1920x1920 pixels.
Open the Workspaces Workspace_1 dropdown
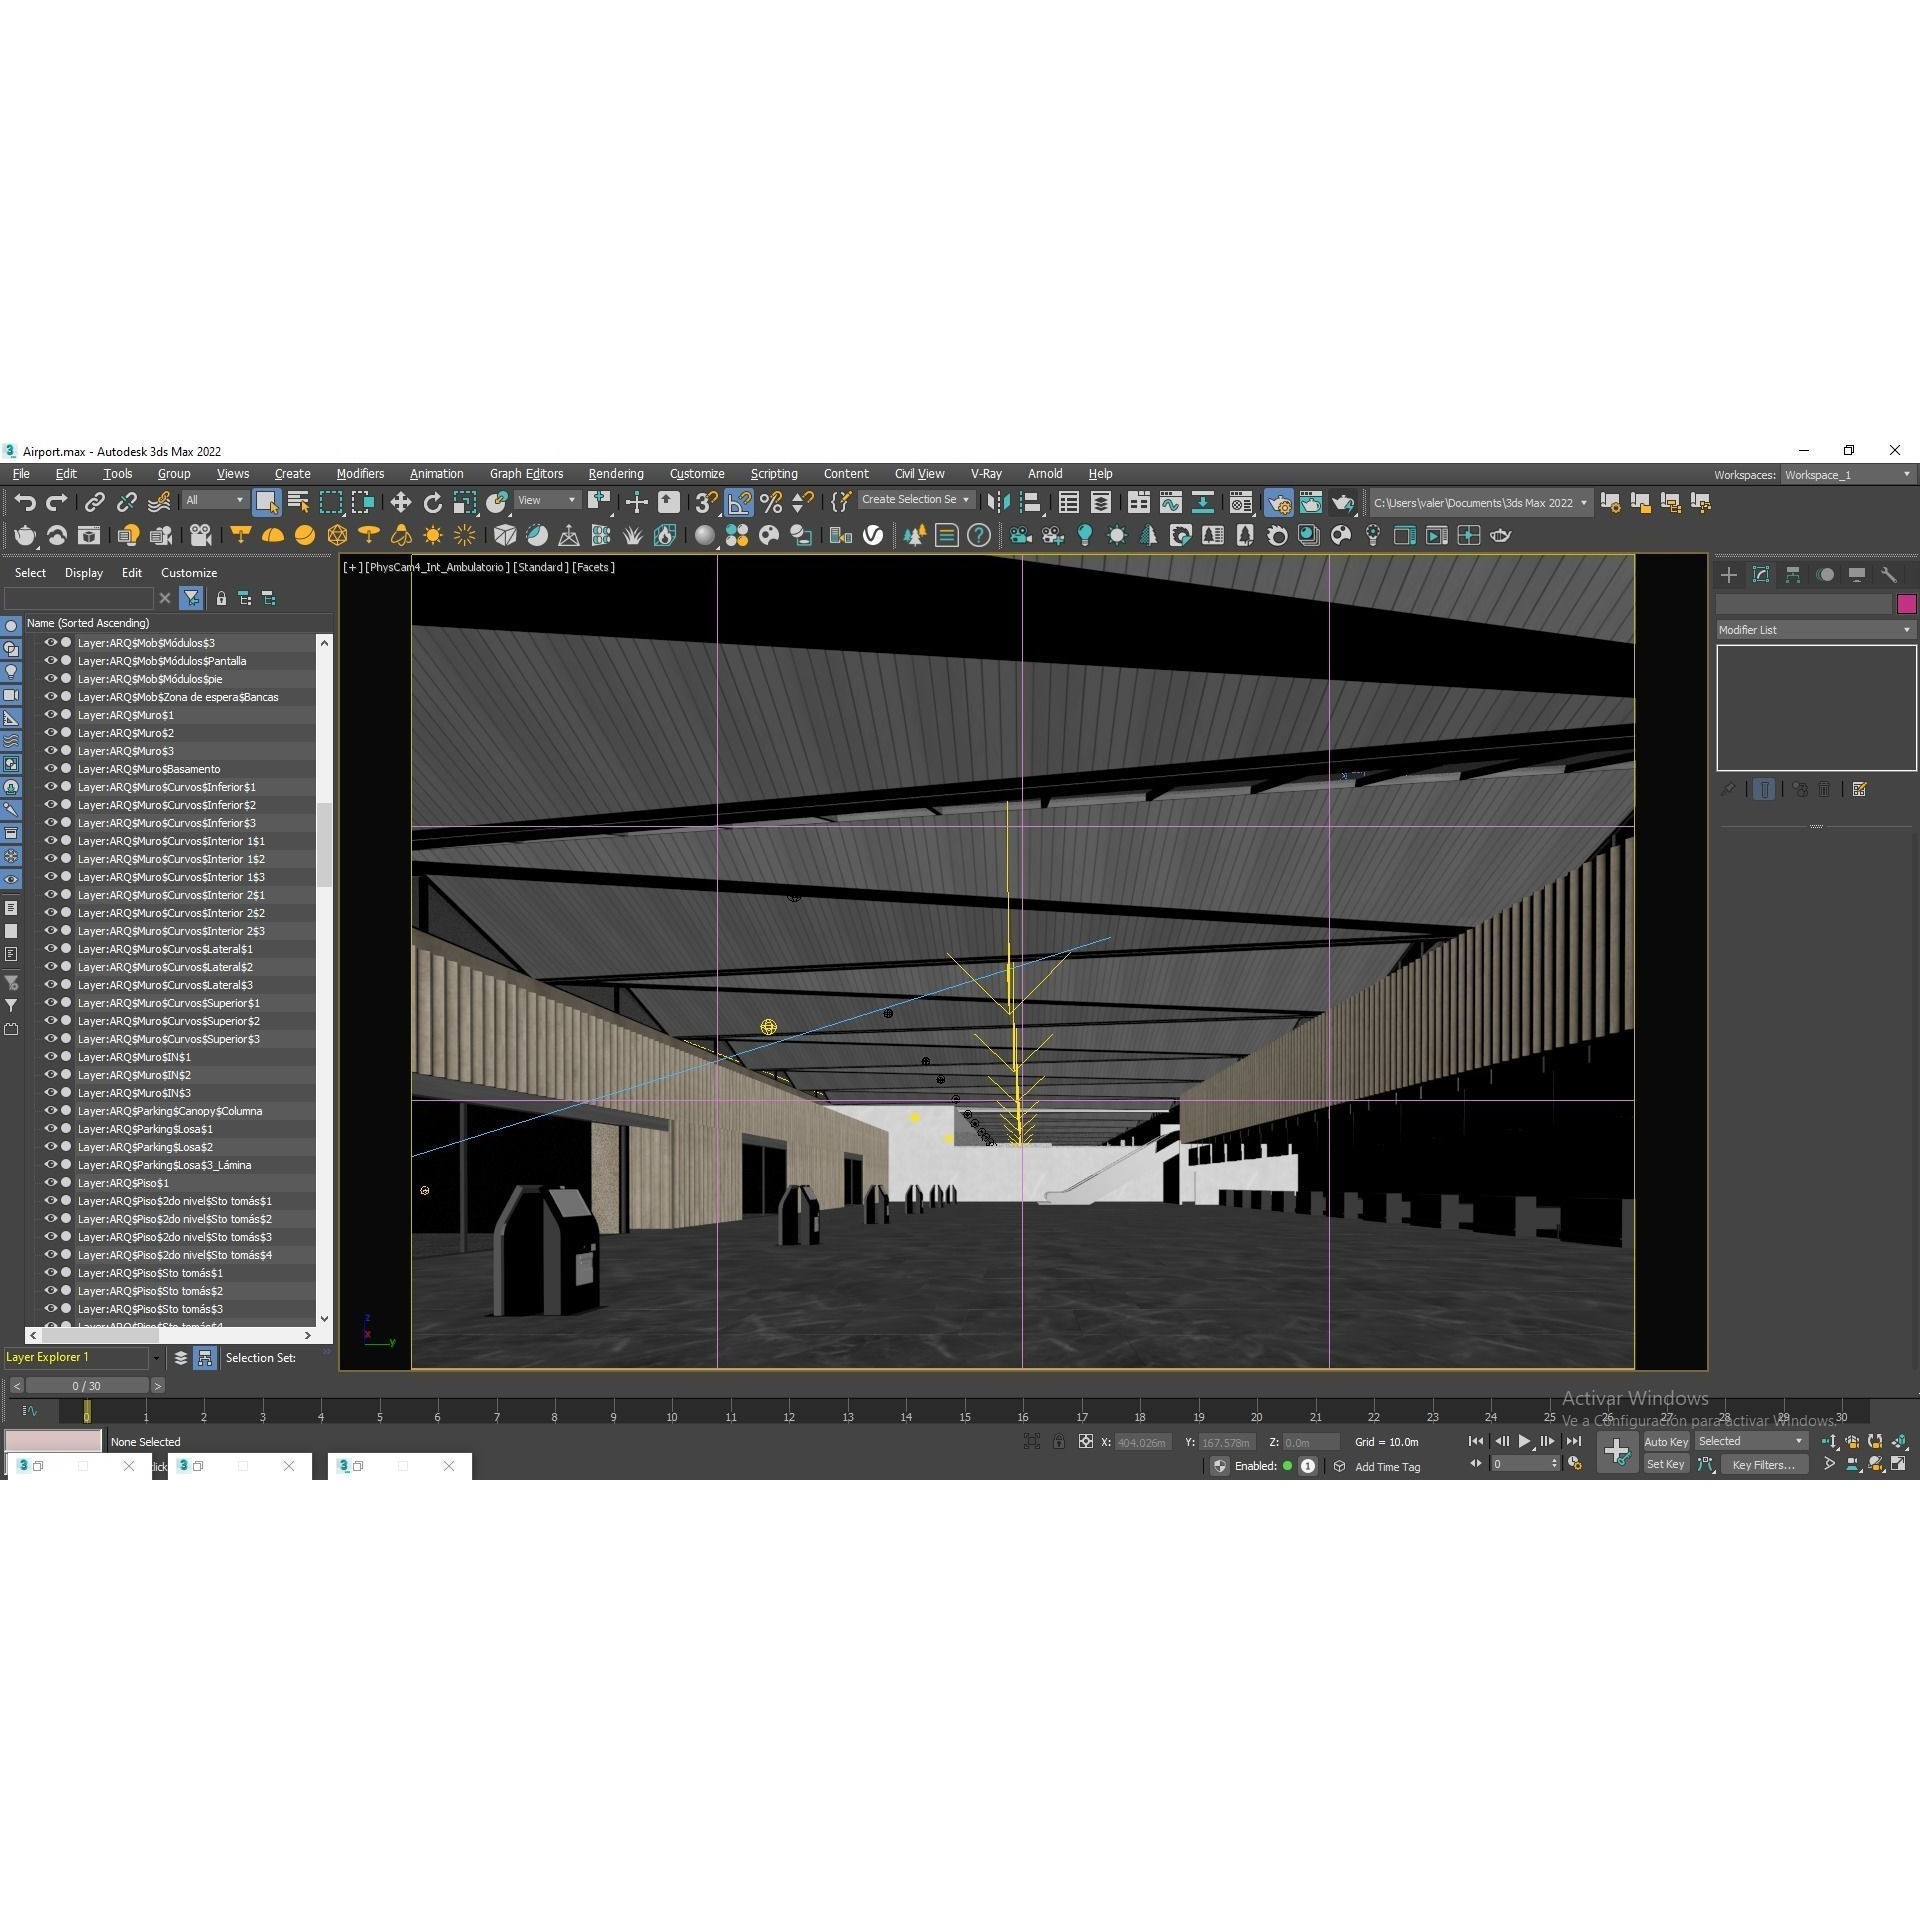1848,475
